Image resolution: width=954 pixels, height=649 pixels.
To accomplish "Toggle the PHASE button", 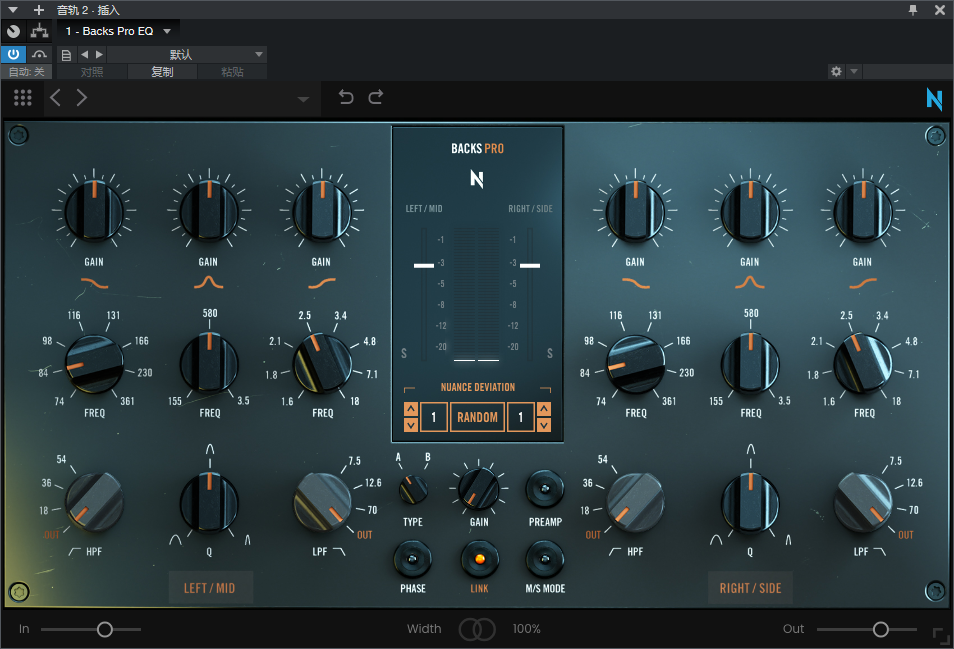I will pyautogui.click(x=413, y=559).
